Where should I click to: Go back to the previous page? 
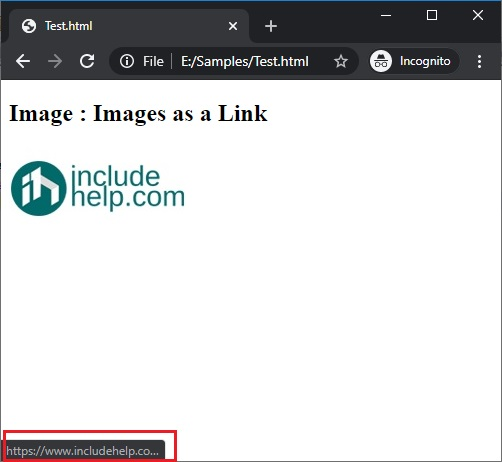coord(23,61)
